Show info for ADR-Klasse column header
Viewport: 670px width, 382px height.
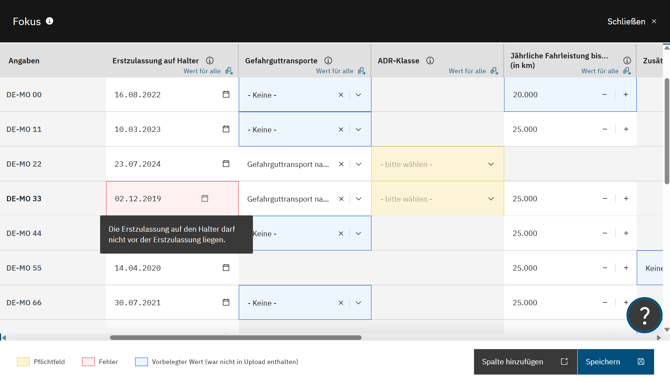(x=430, y=61)
